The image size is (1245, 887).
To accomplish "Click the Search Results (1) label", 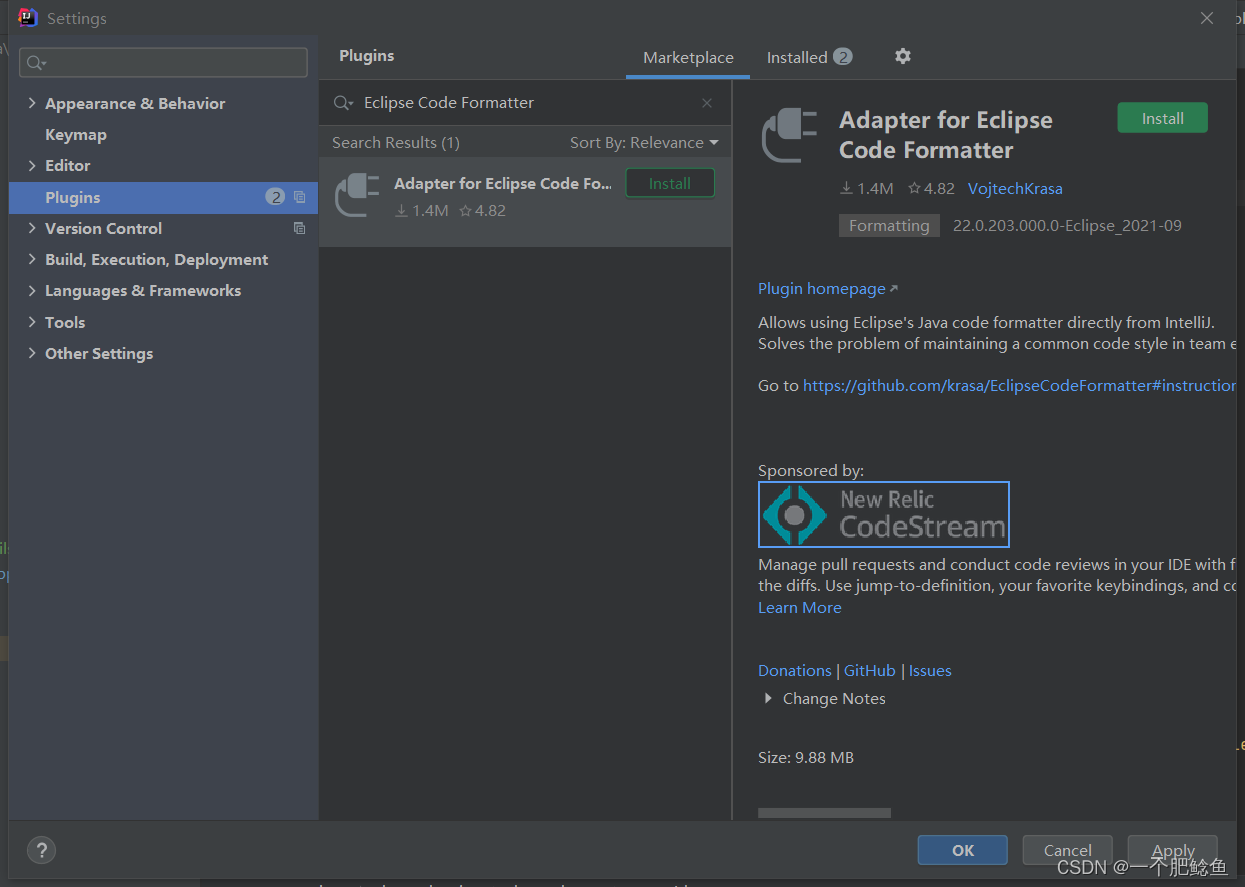I will (x=396, y=143).
